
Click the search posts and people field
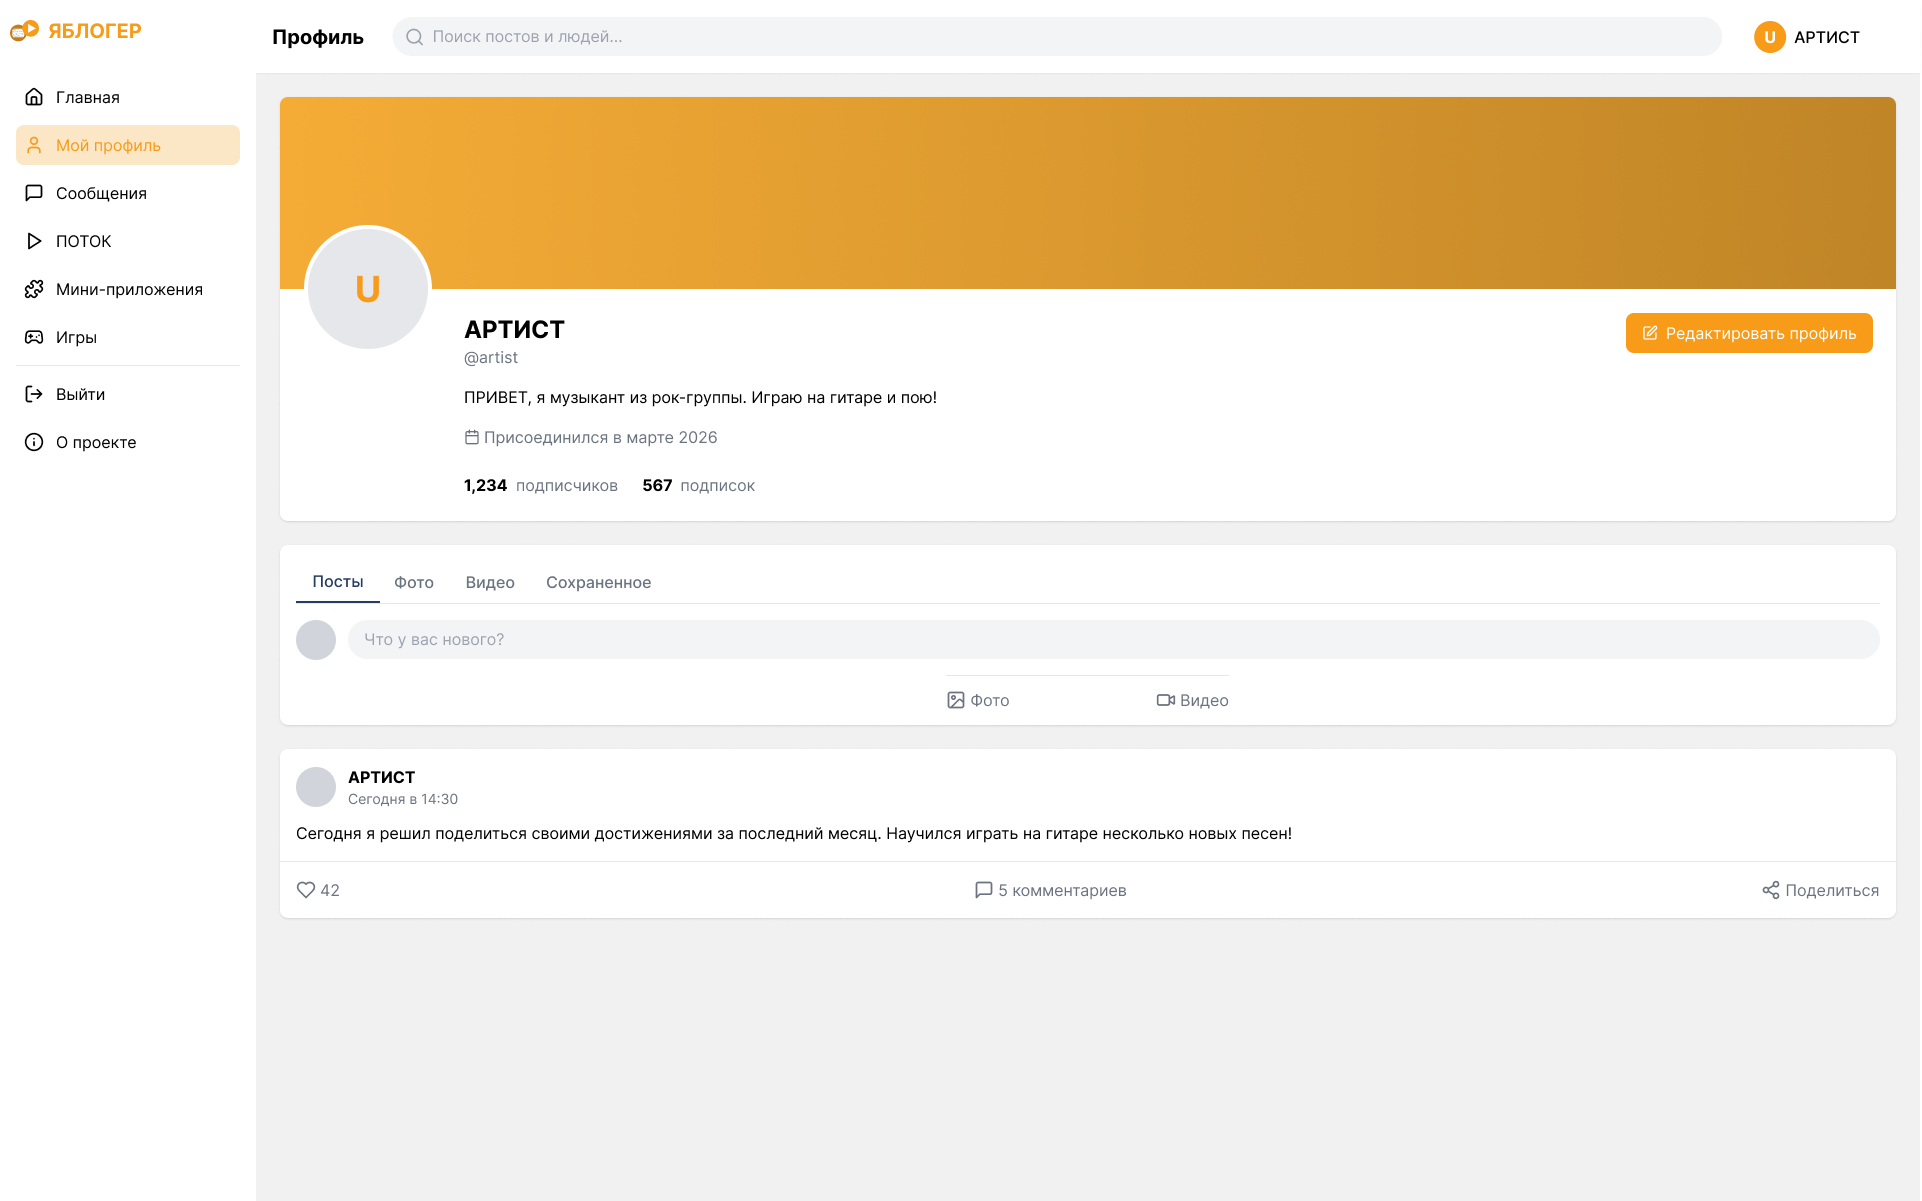[1057, 37]
